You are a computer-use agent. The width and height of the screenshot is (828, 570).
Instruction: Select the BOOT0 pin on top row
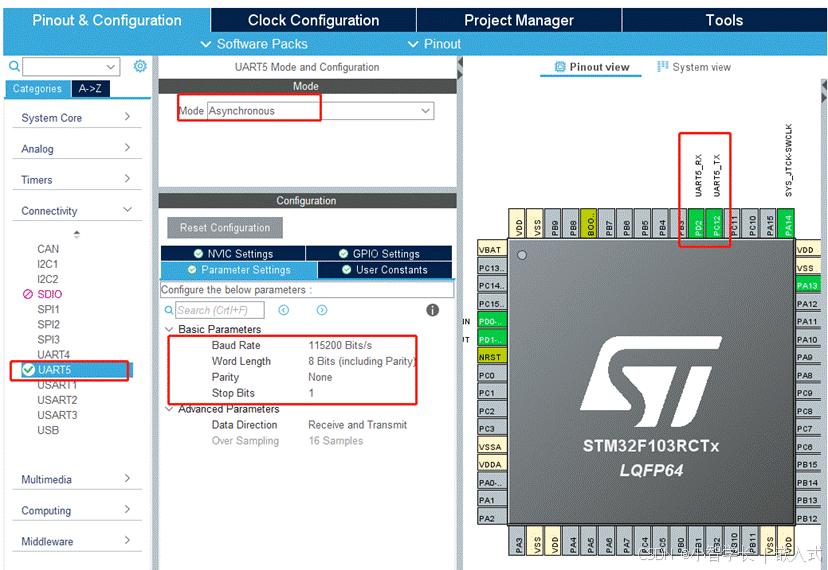tap(590, 223)
